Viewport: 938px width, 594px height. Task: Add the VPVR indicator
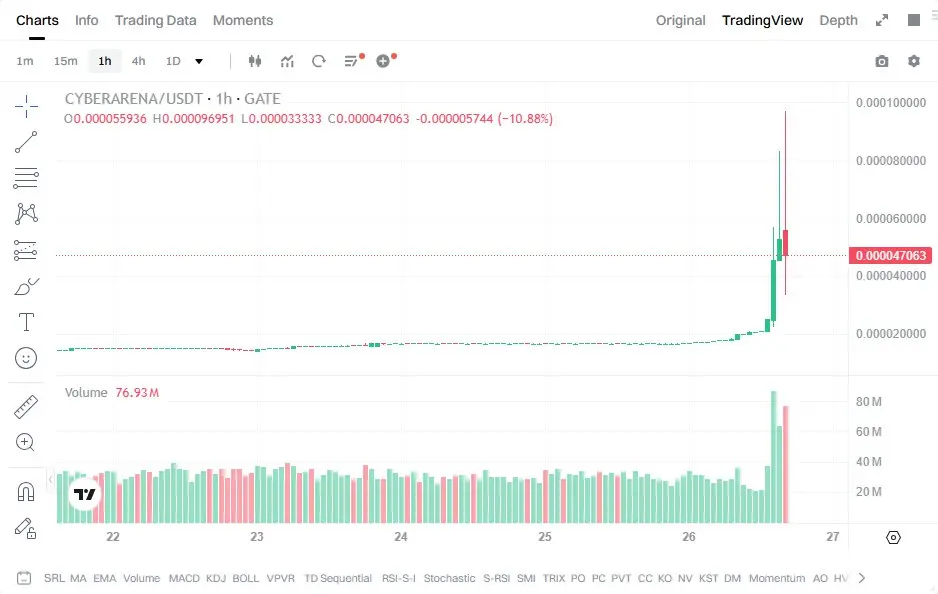pos(281,578)
